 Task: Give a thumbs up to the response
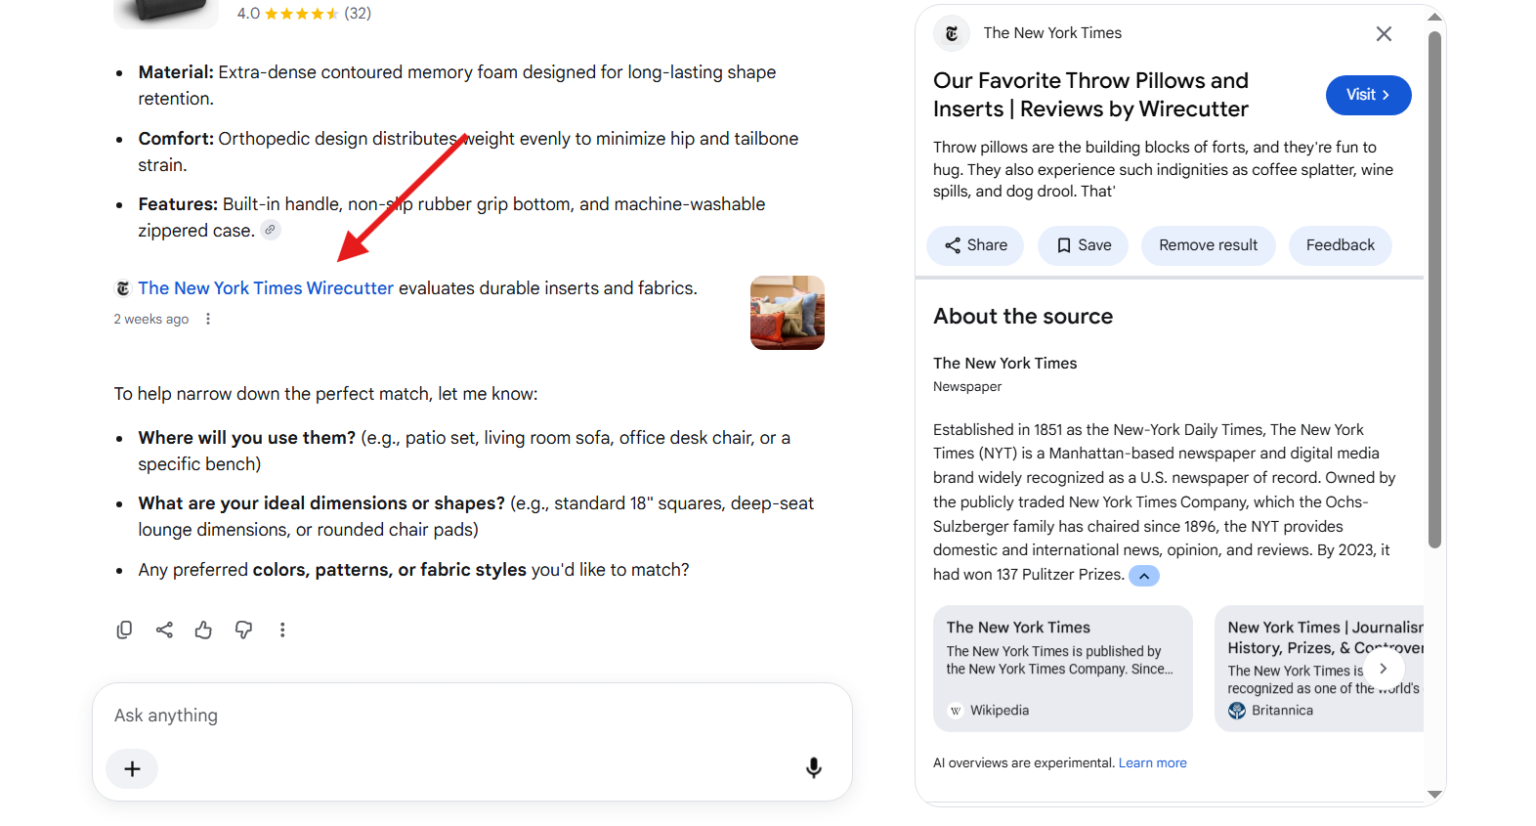pos(204,630)
